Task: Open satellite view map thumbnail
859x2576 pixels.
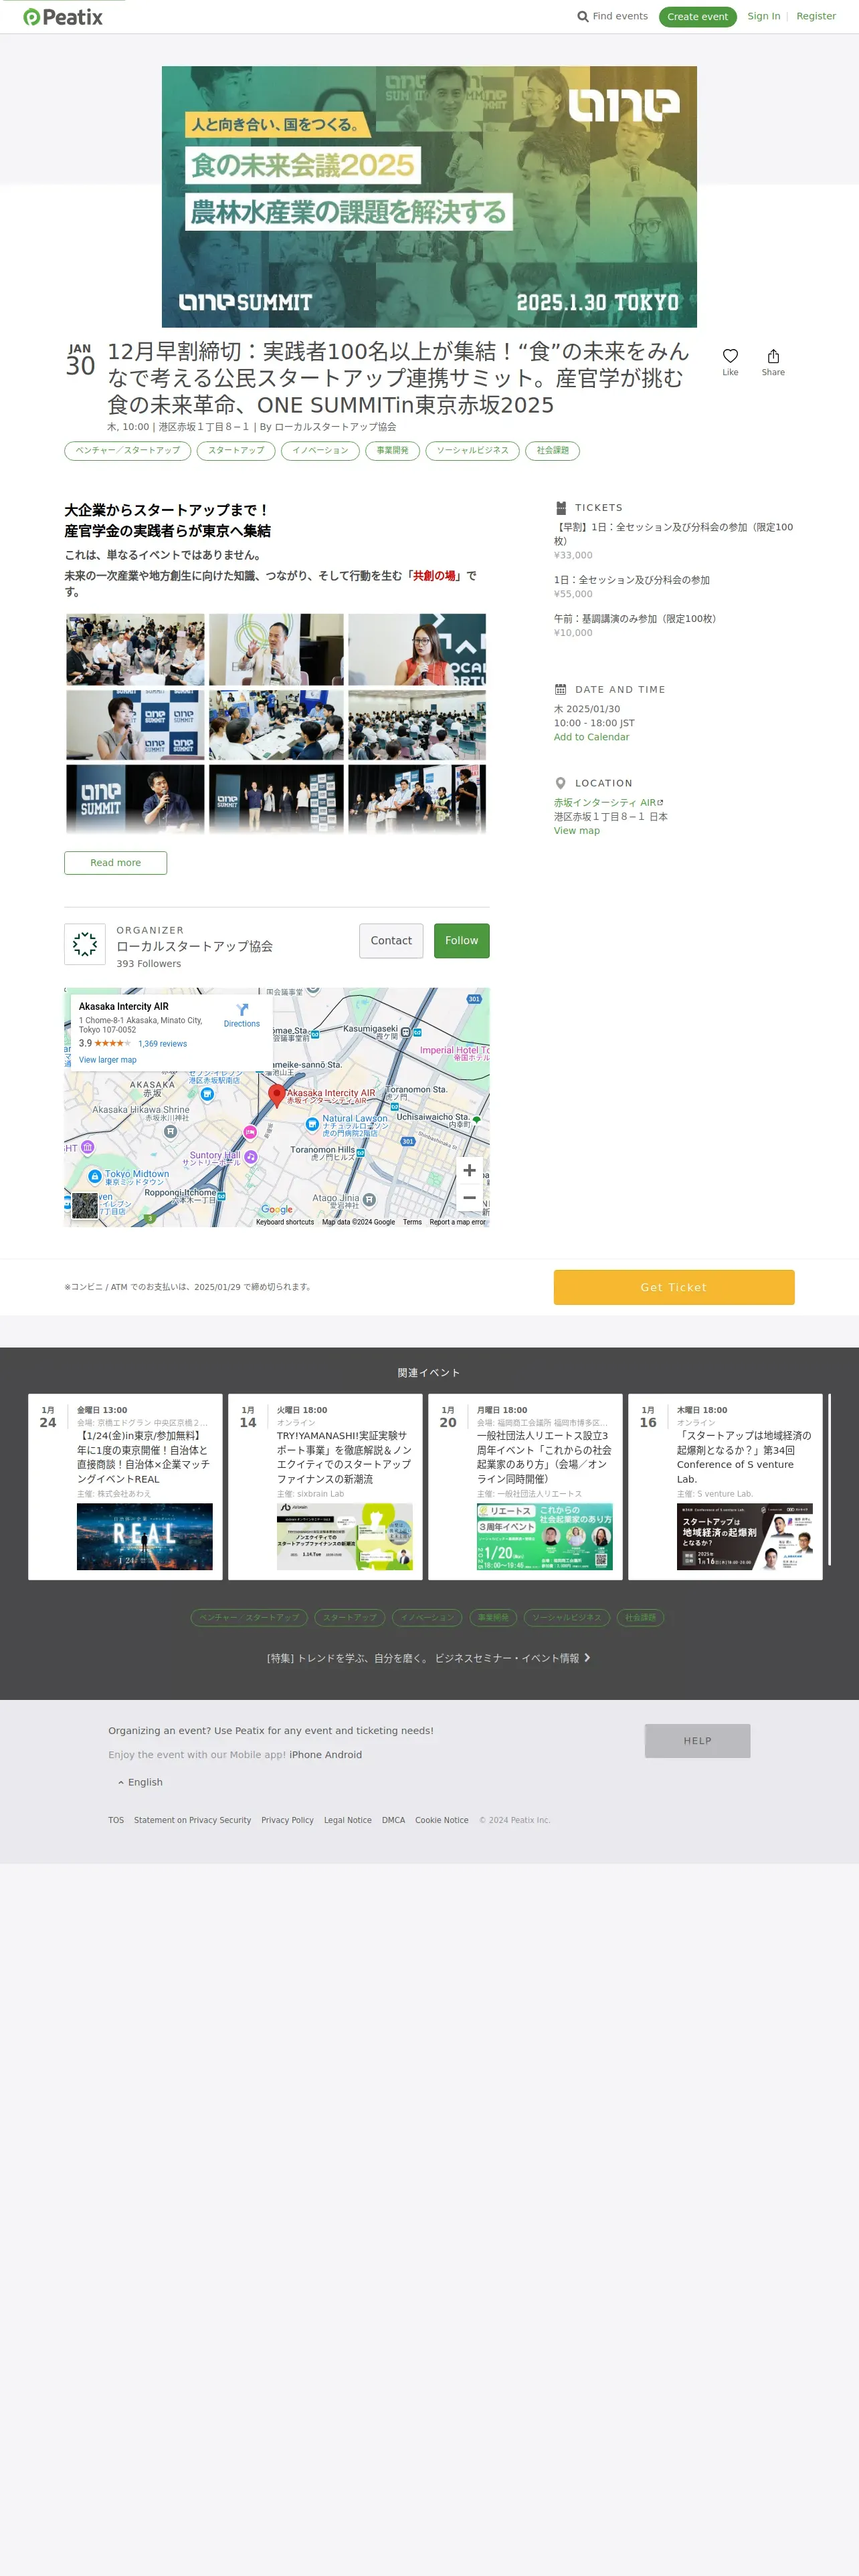Action: point(85,1206)
